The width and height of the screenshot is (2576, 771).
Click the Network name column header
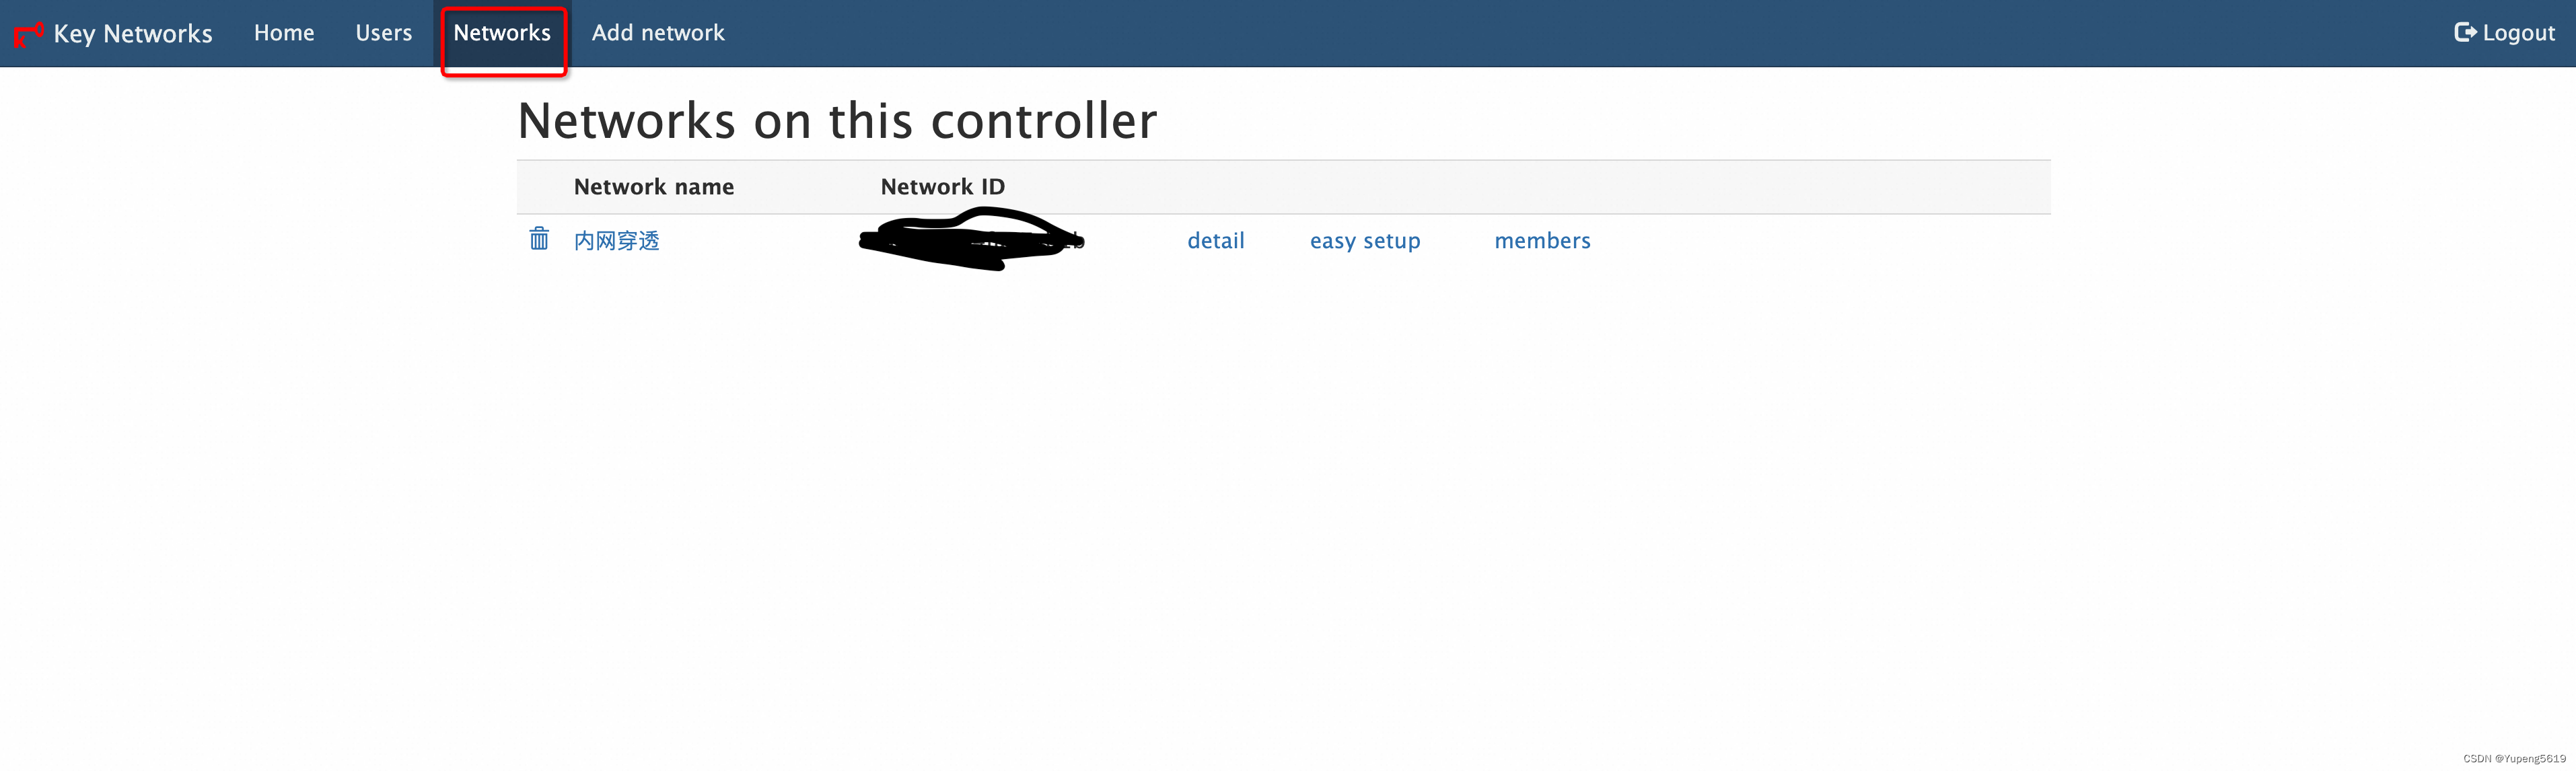tap(654, 186)
